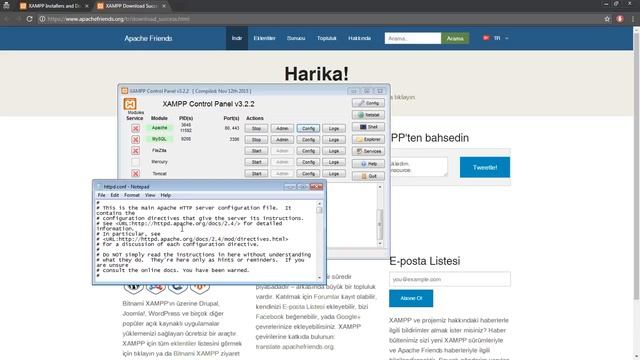Open the Eklentiler nav item
Screen dimensions: 640x360
tap(264, 38)
